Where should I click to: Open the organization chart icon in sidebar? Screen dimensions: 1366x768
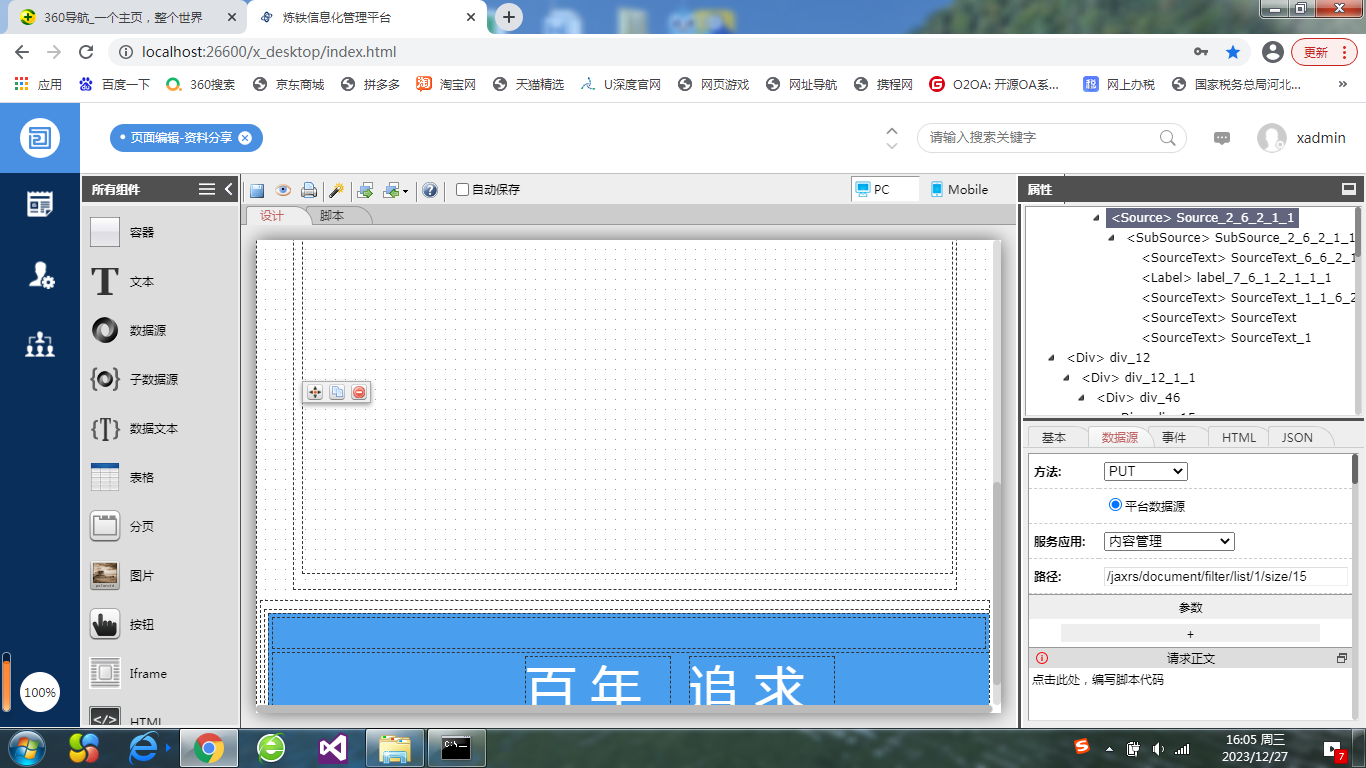[40, 345]
